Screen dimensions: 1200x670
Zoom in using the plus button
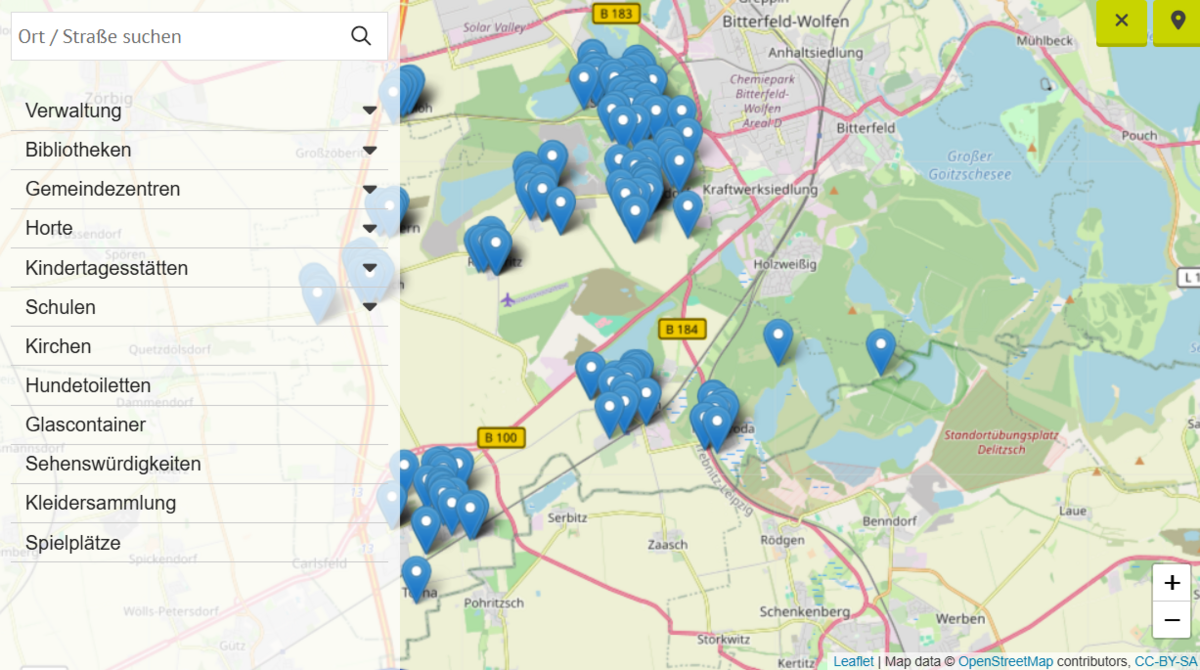coord(1171,583)
